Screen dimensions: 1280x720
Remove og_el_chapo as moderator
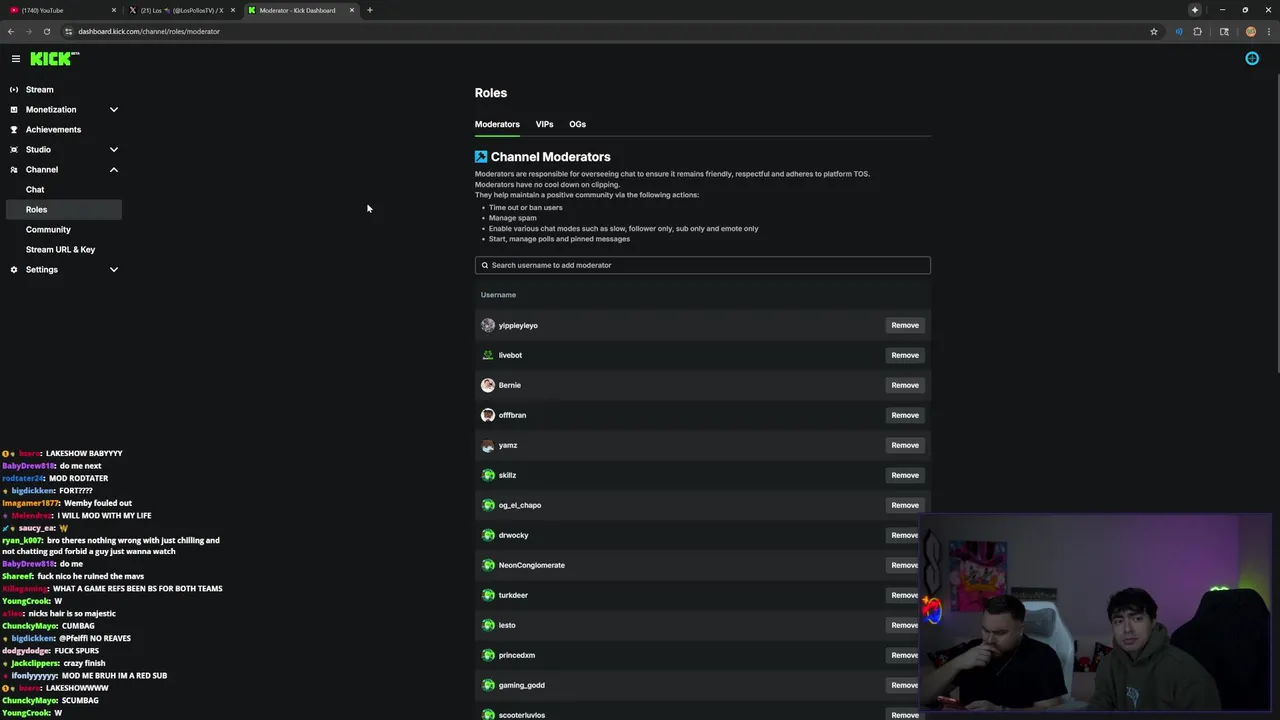905,505
